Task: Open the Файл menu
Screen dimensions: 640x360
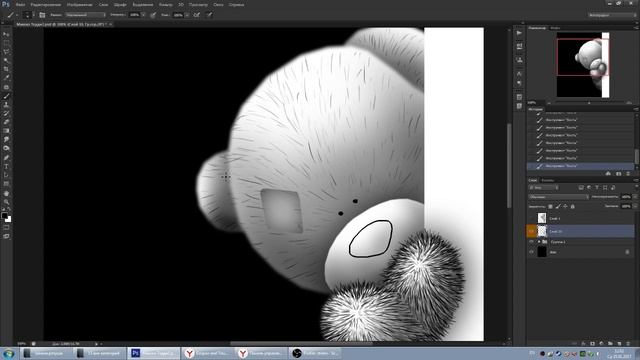Action: (x=20, y=4)
